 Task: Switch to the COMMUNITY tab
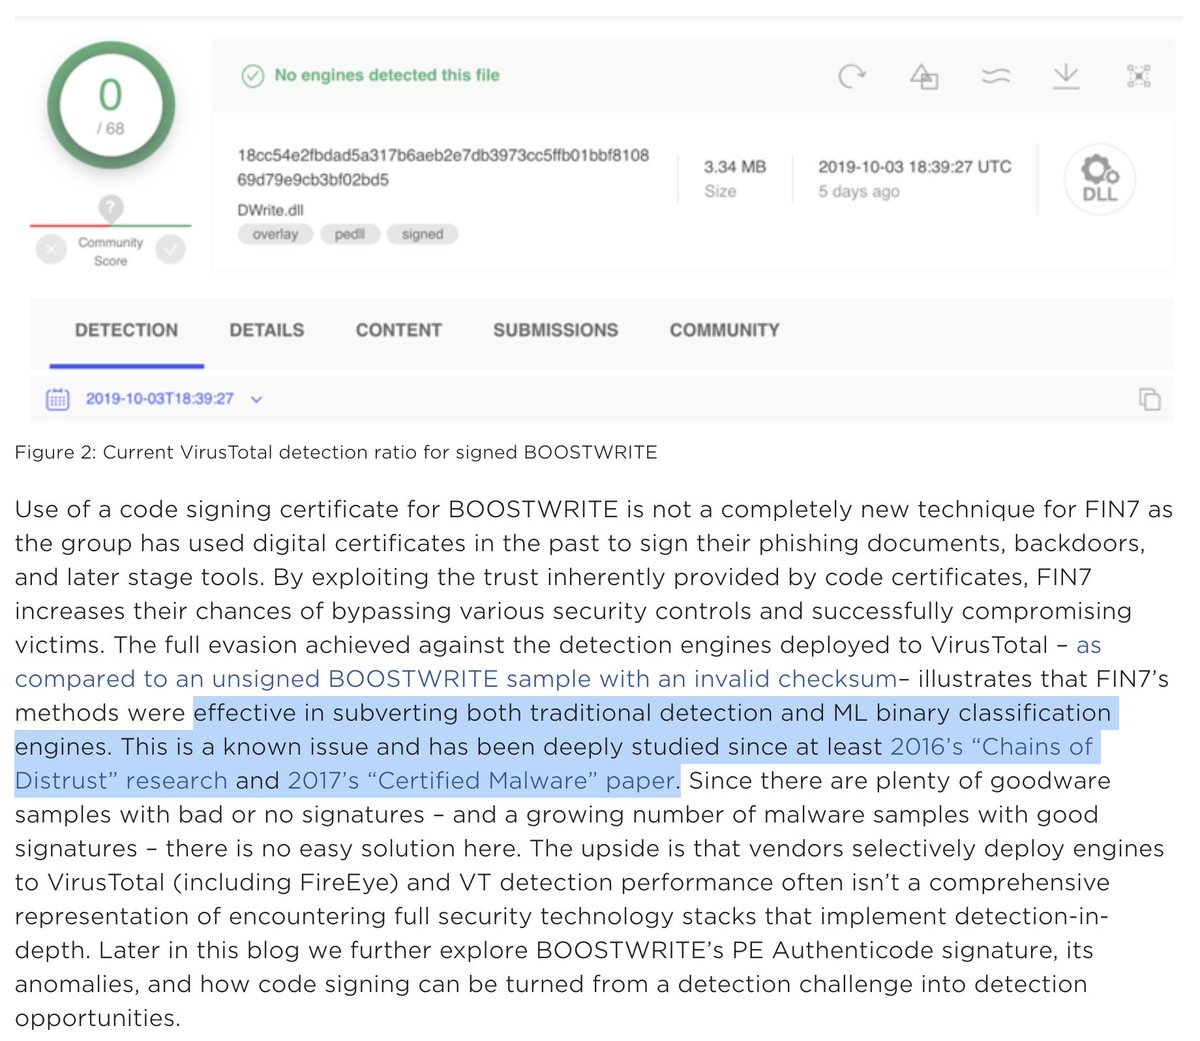pos(725,330)
